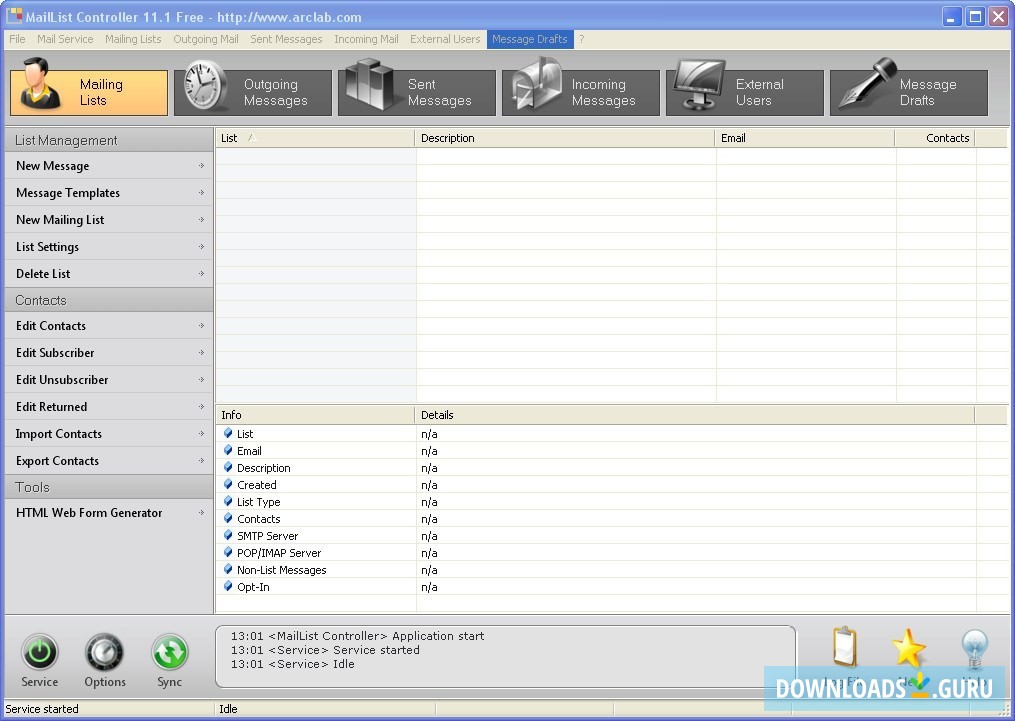The image size is (1015, 721).
Task: Expand the New Mailing List arrow
Action: 201,220
